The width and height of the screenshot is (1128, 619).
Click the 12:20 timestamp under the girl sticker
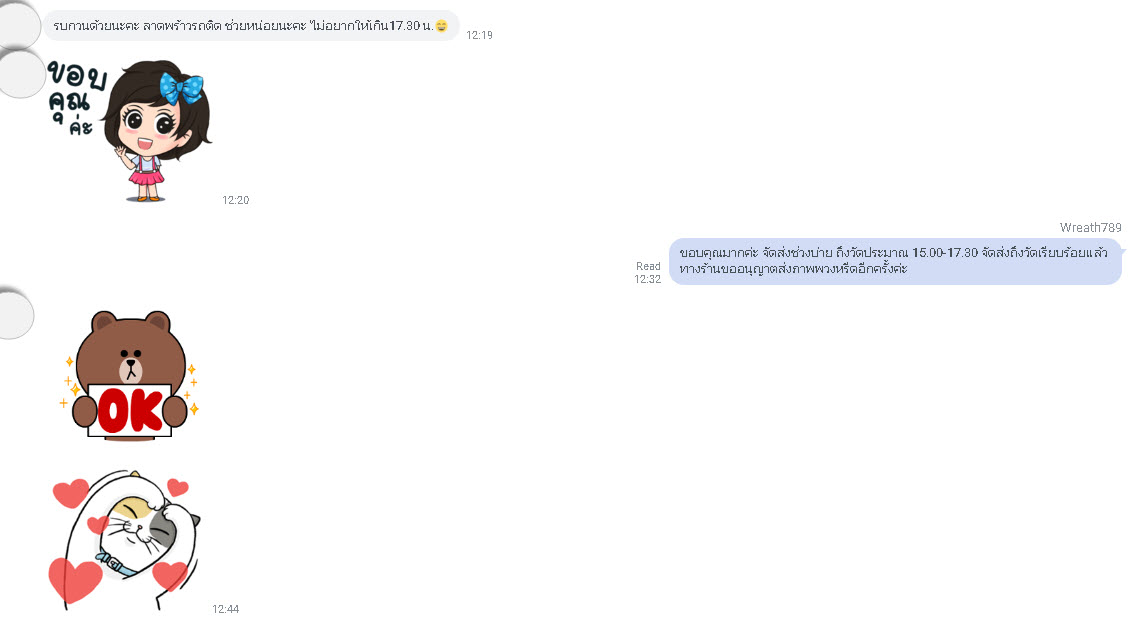[235, 200]
